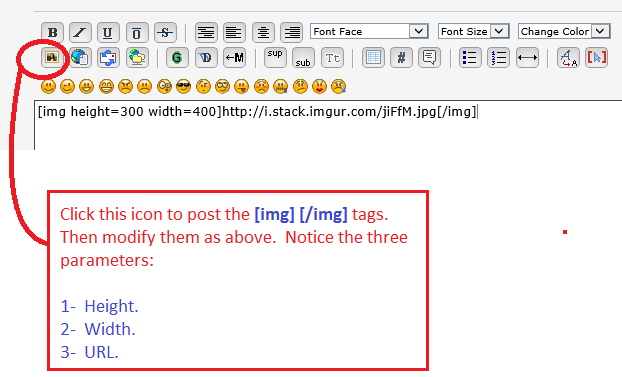Apply superscript with the sup button
The image size is (622, 377).
point(275,58)
